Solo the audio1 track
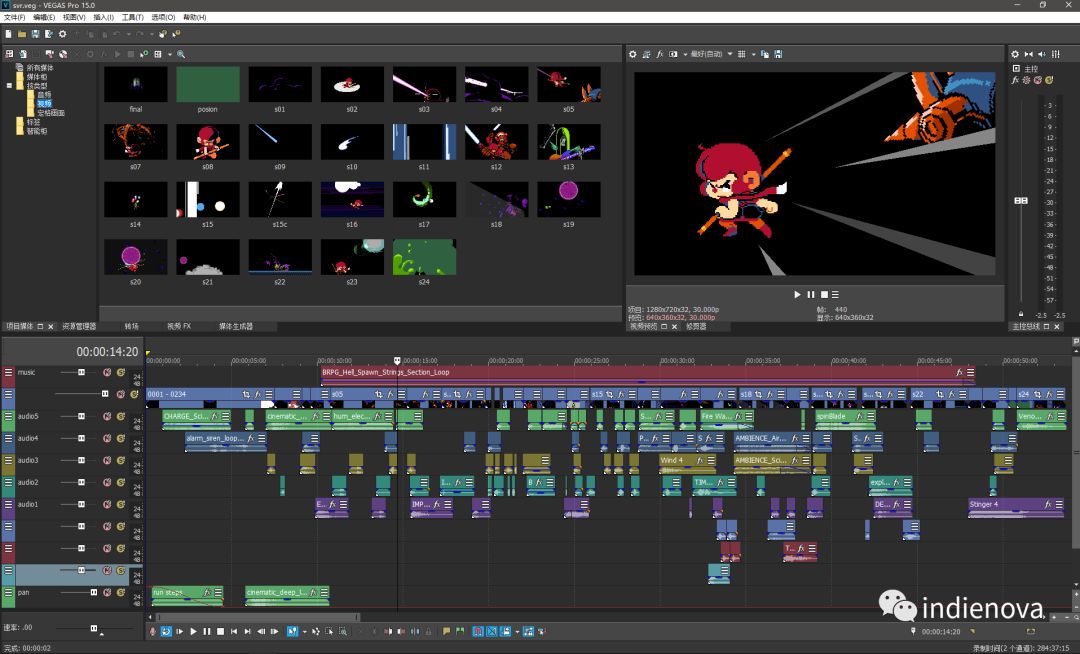The width and height of the screenshot is (1080, 654). click(x=121, y=505)
